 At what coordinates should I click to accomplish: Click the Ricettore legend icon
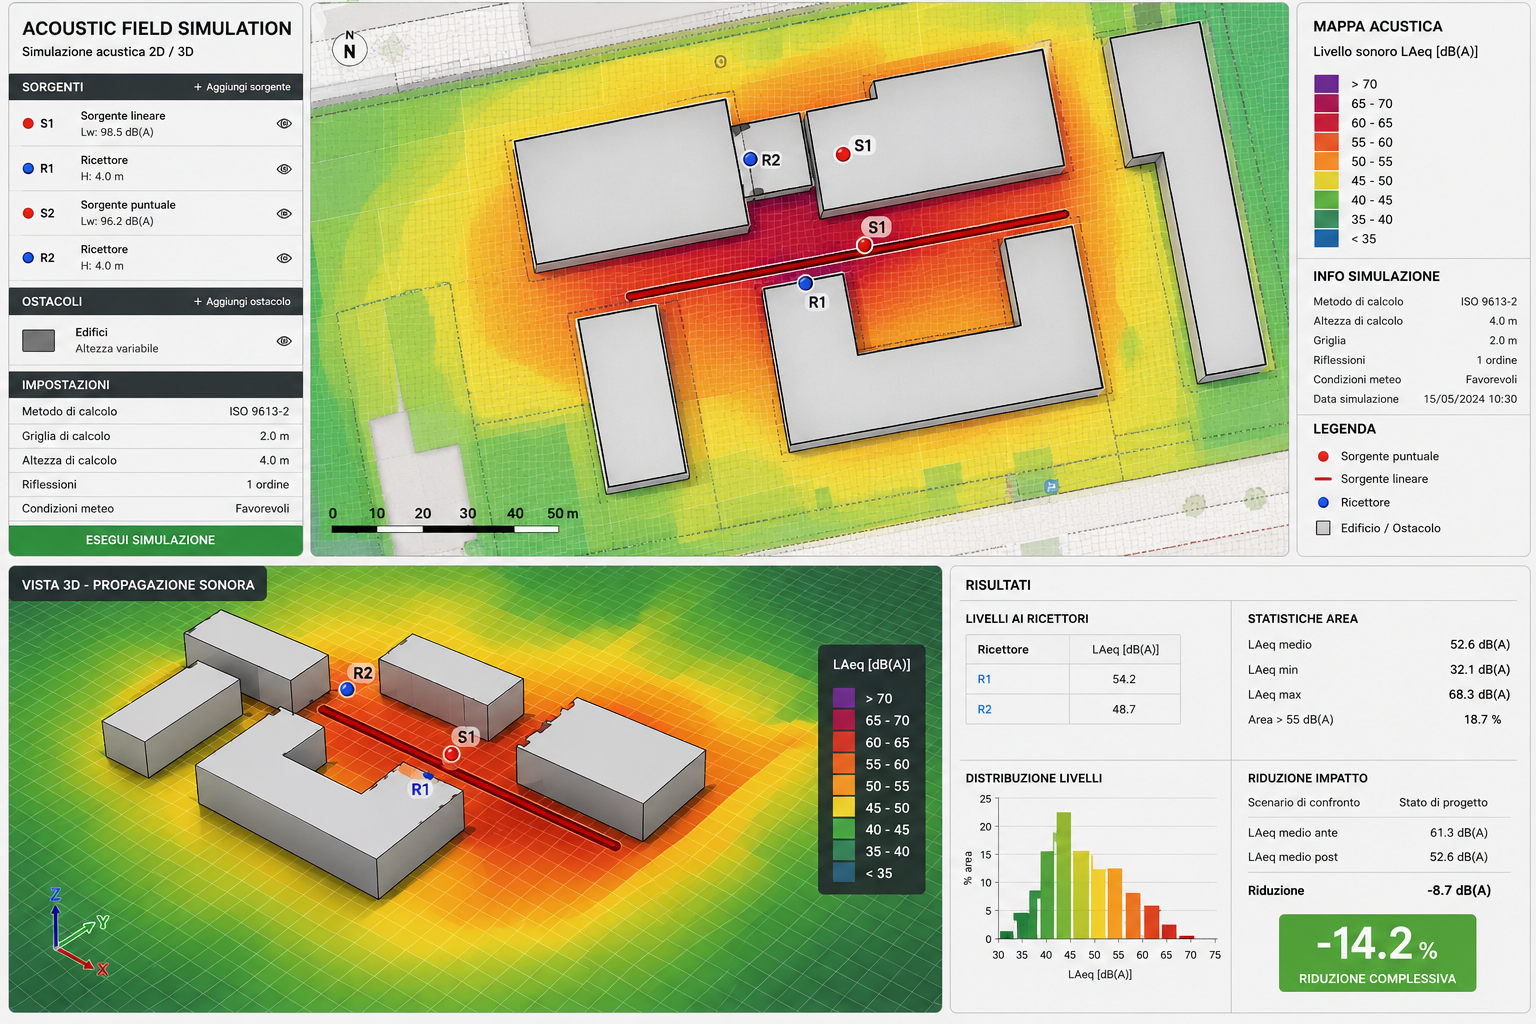point(1323,502)
